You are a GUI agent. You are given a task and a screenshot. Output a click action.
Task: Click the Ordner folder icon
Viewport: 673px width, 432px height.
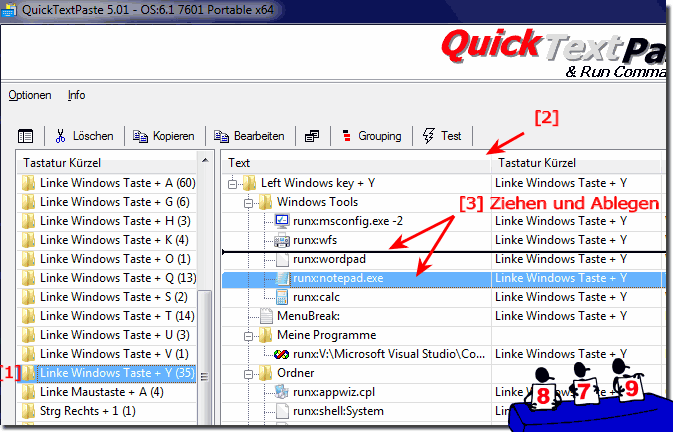[x=265, y=373]
